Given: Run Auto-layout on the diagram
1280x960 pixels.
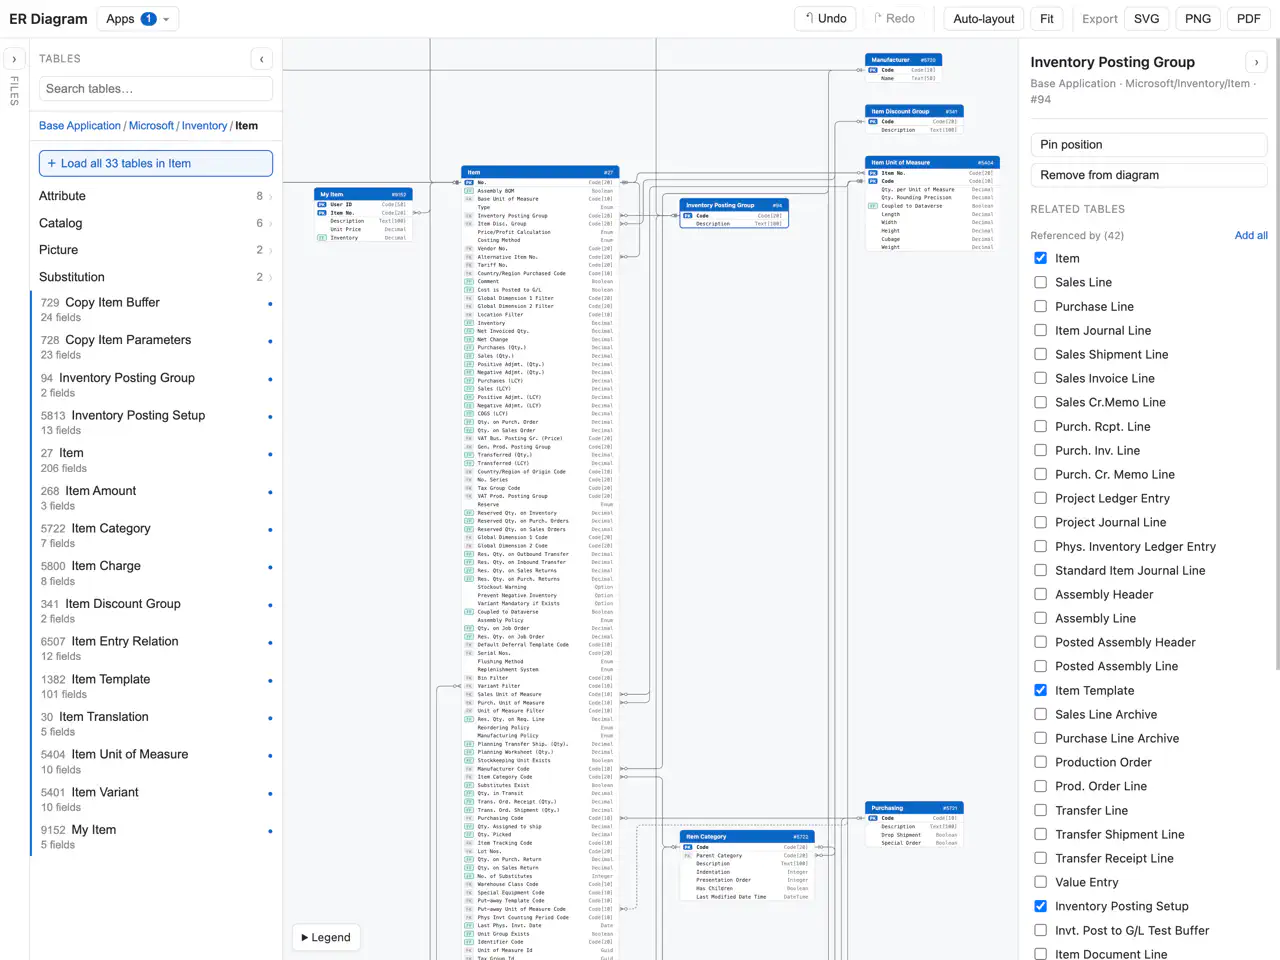Looking at the screenshot, I should point(983,18).
